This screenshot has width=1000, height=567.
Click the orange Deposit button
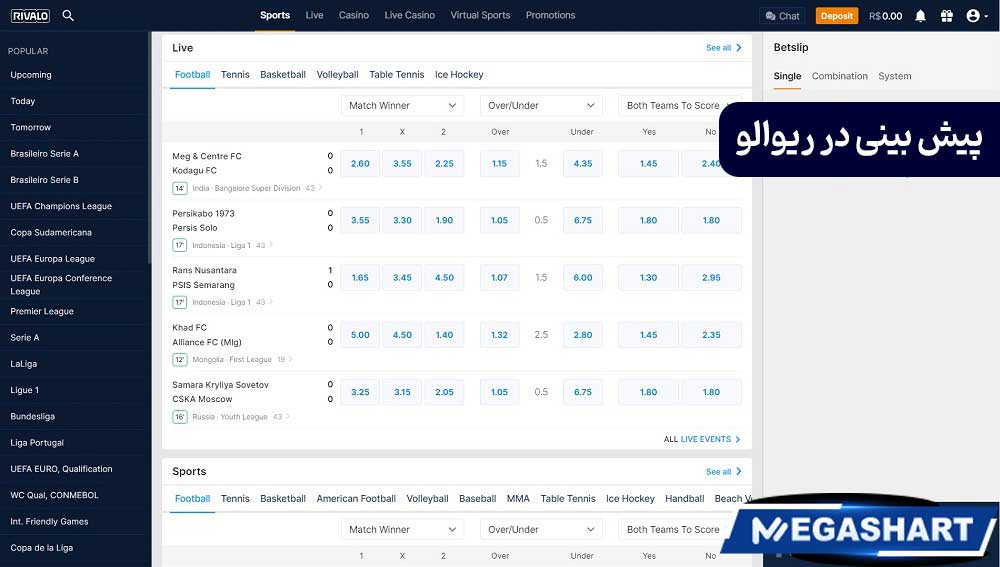[837, 16]
